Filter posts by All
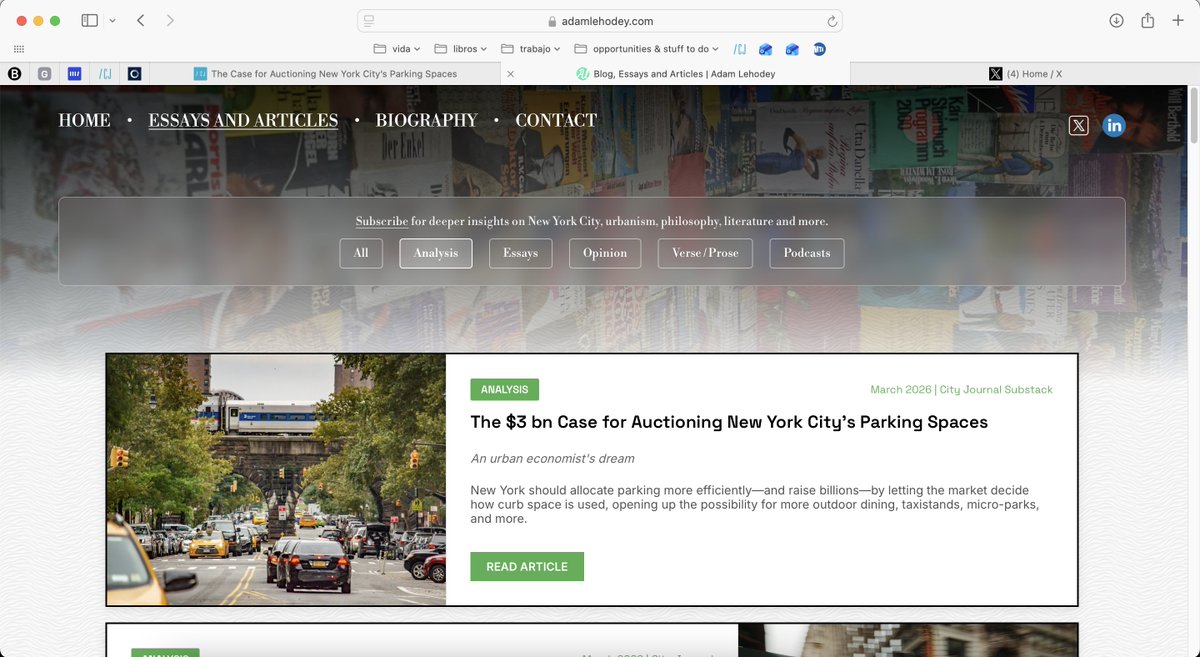Viewport: 1200px width, 657px height. 361,253
